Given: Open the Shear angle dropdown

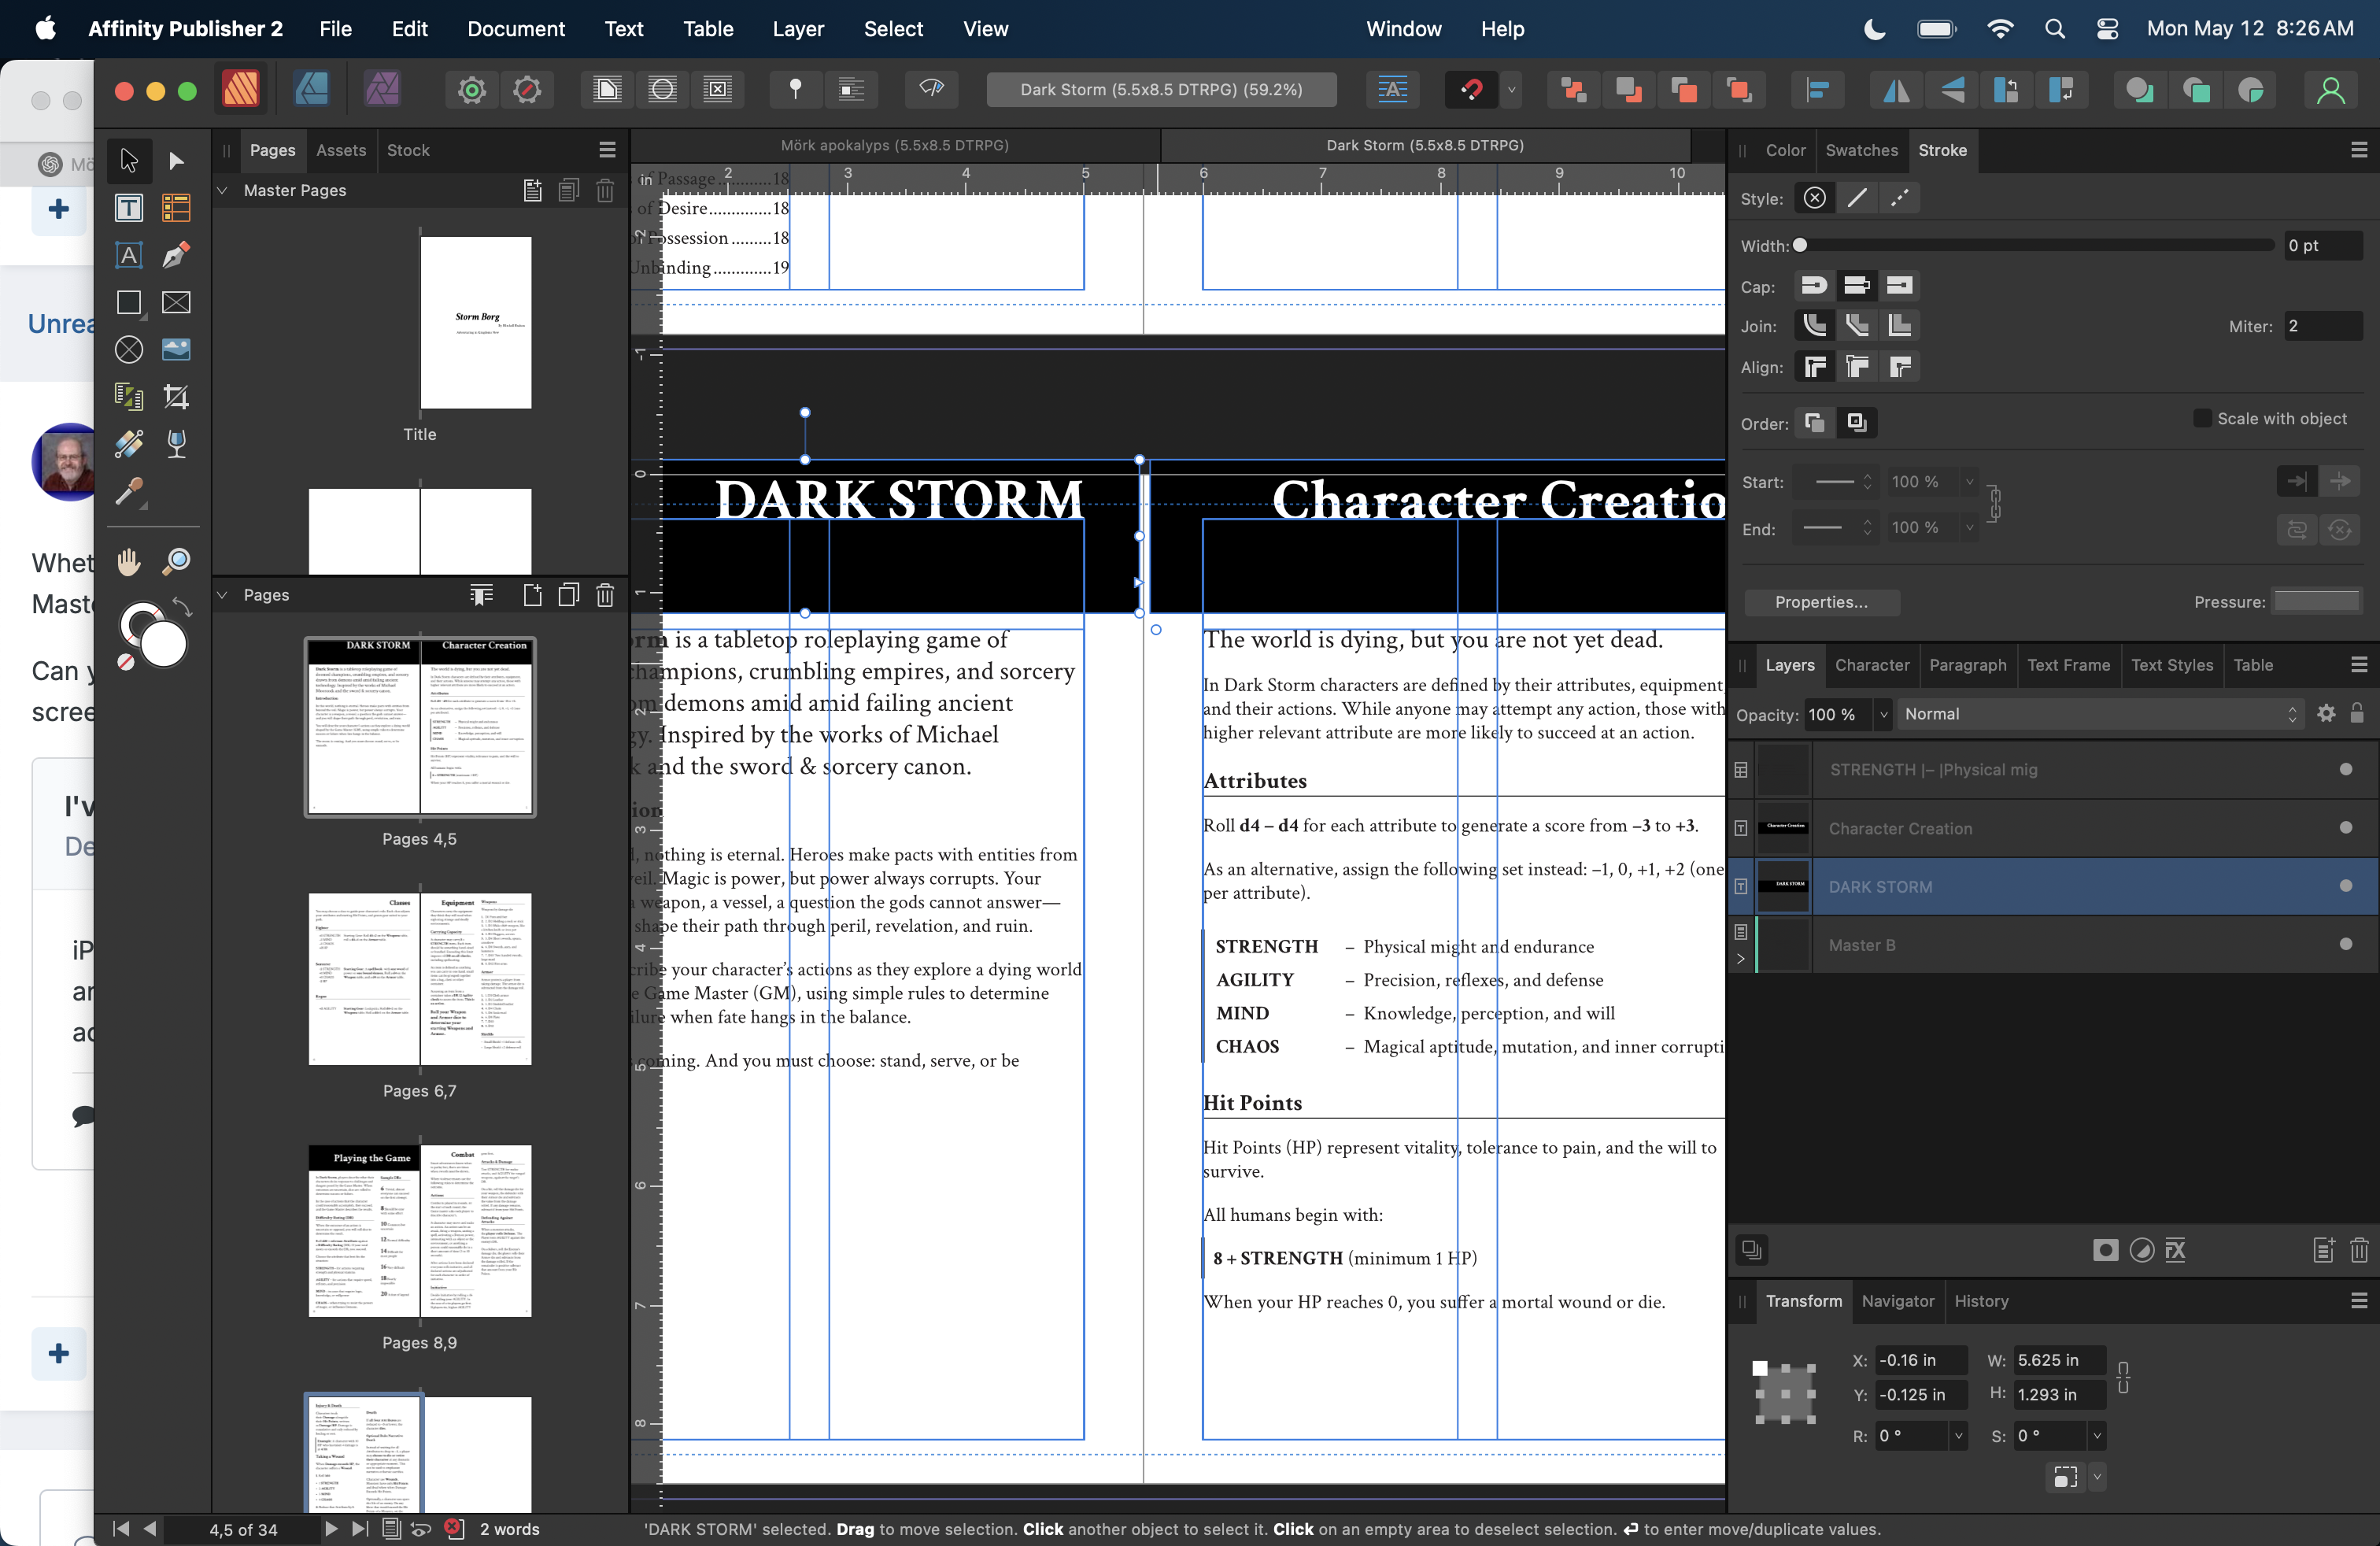Looking at the screenshot, I should pyautogui.click(x=2096, y=1436).
